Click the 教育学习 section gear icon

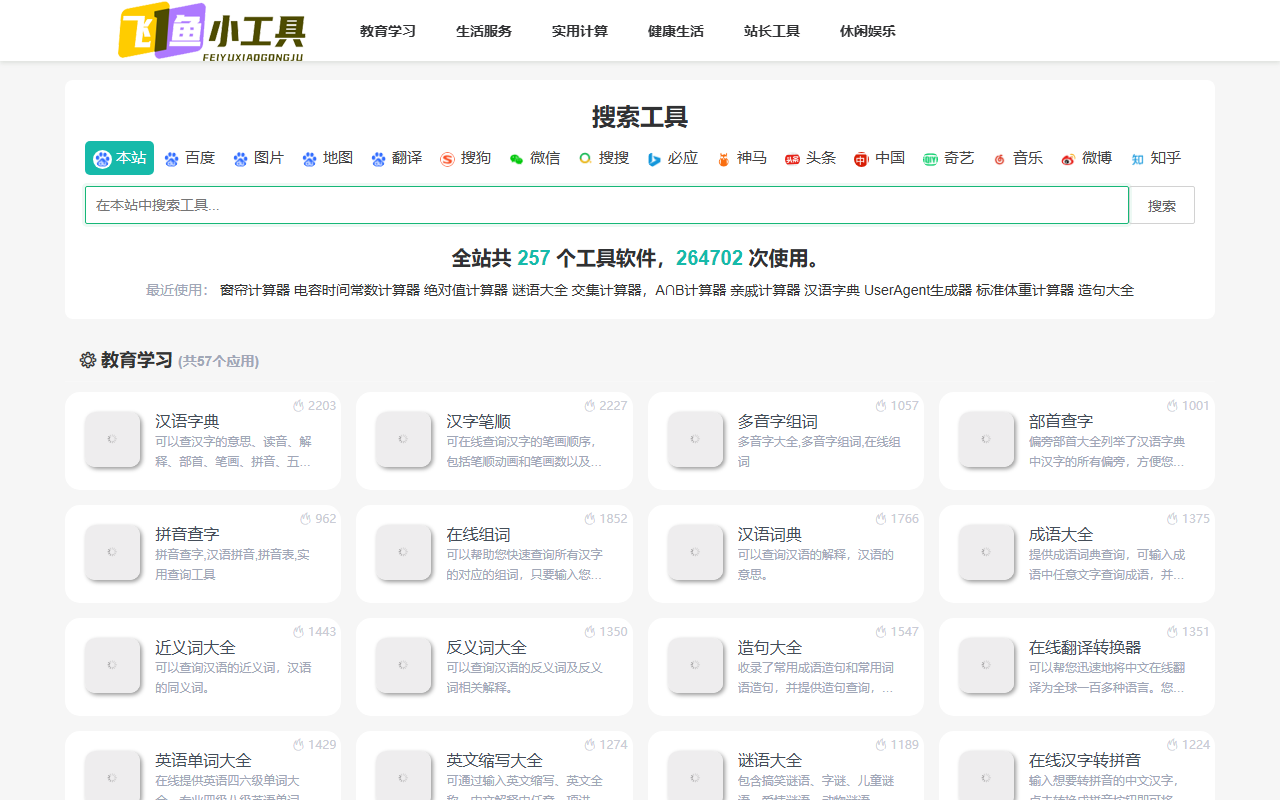[x=88, y=360]
